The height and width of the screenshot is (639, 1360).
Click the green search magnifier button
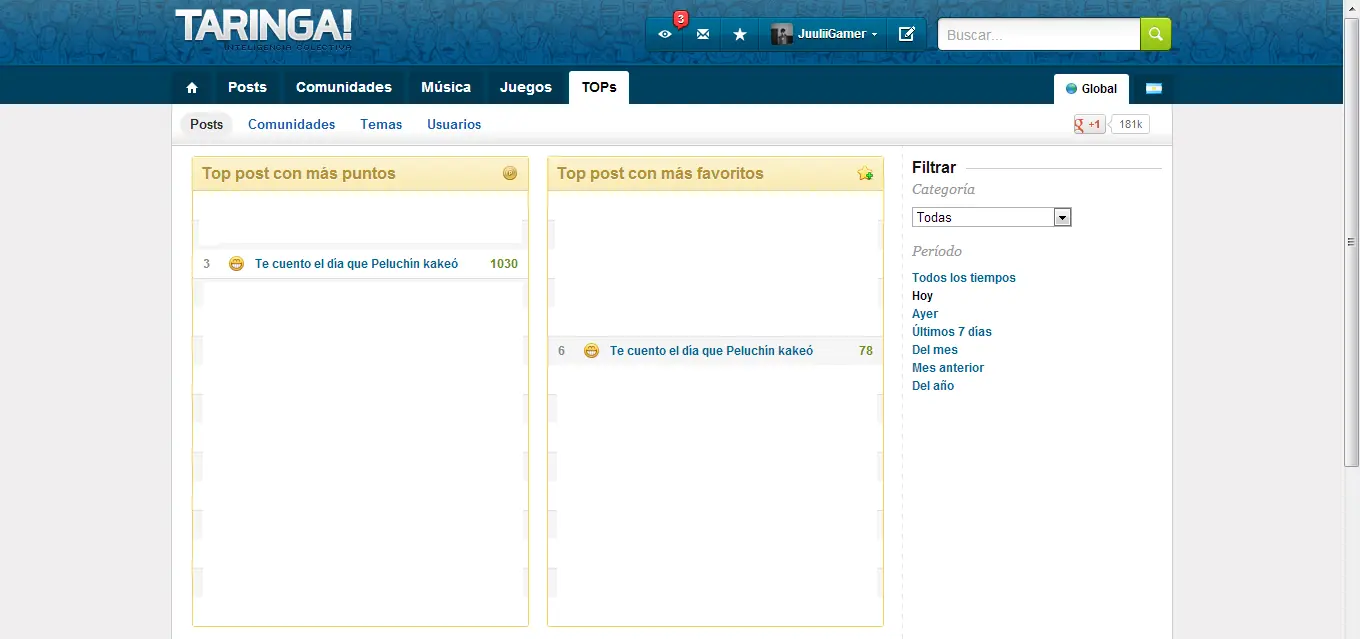tap(1155, 34)
